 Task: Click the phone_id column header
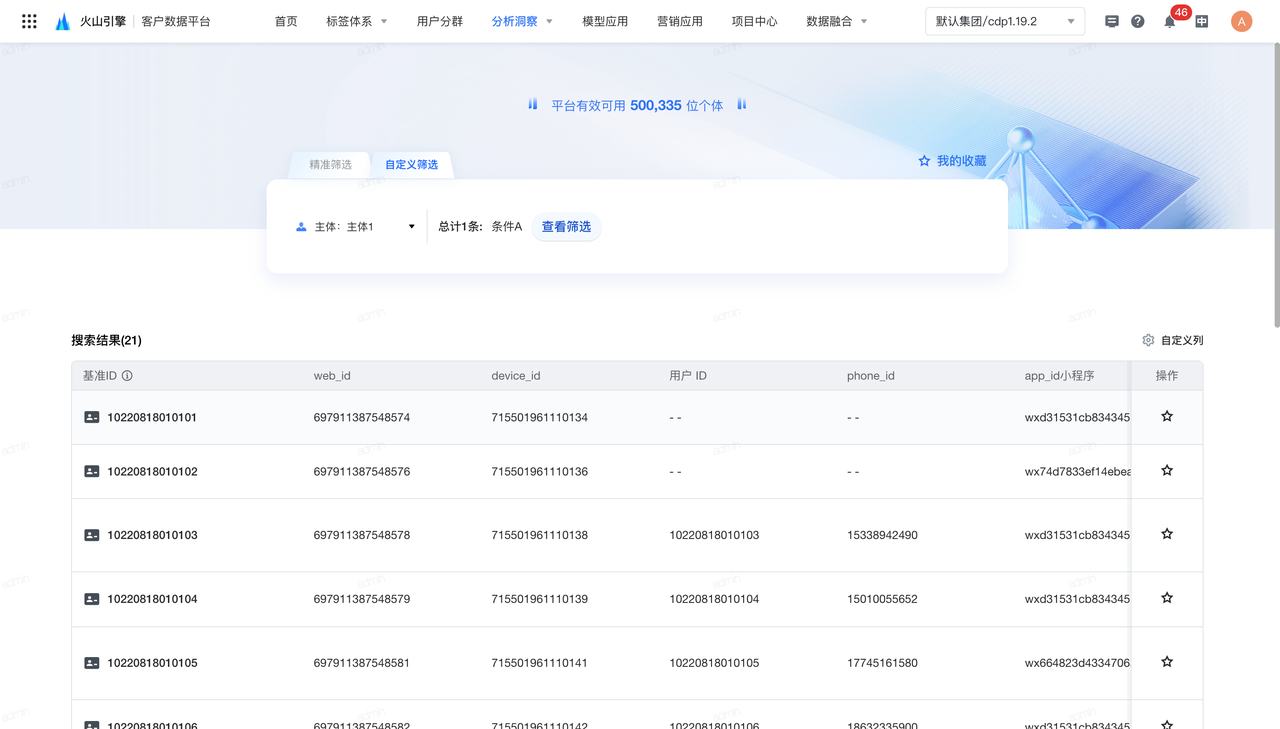pos(871,376)
